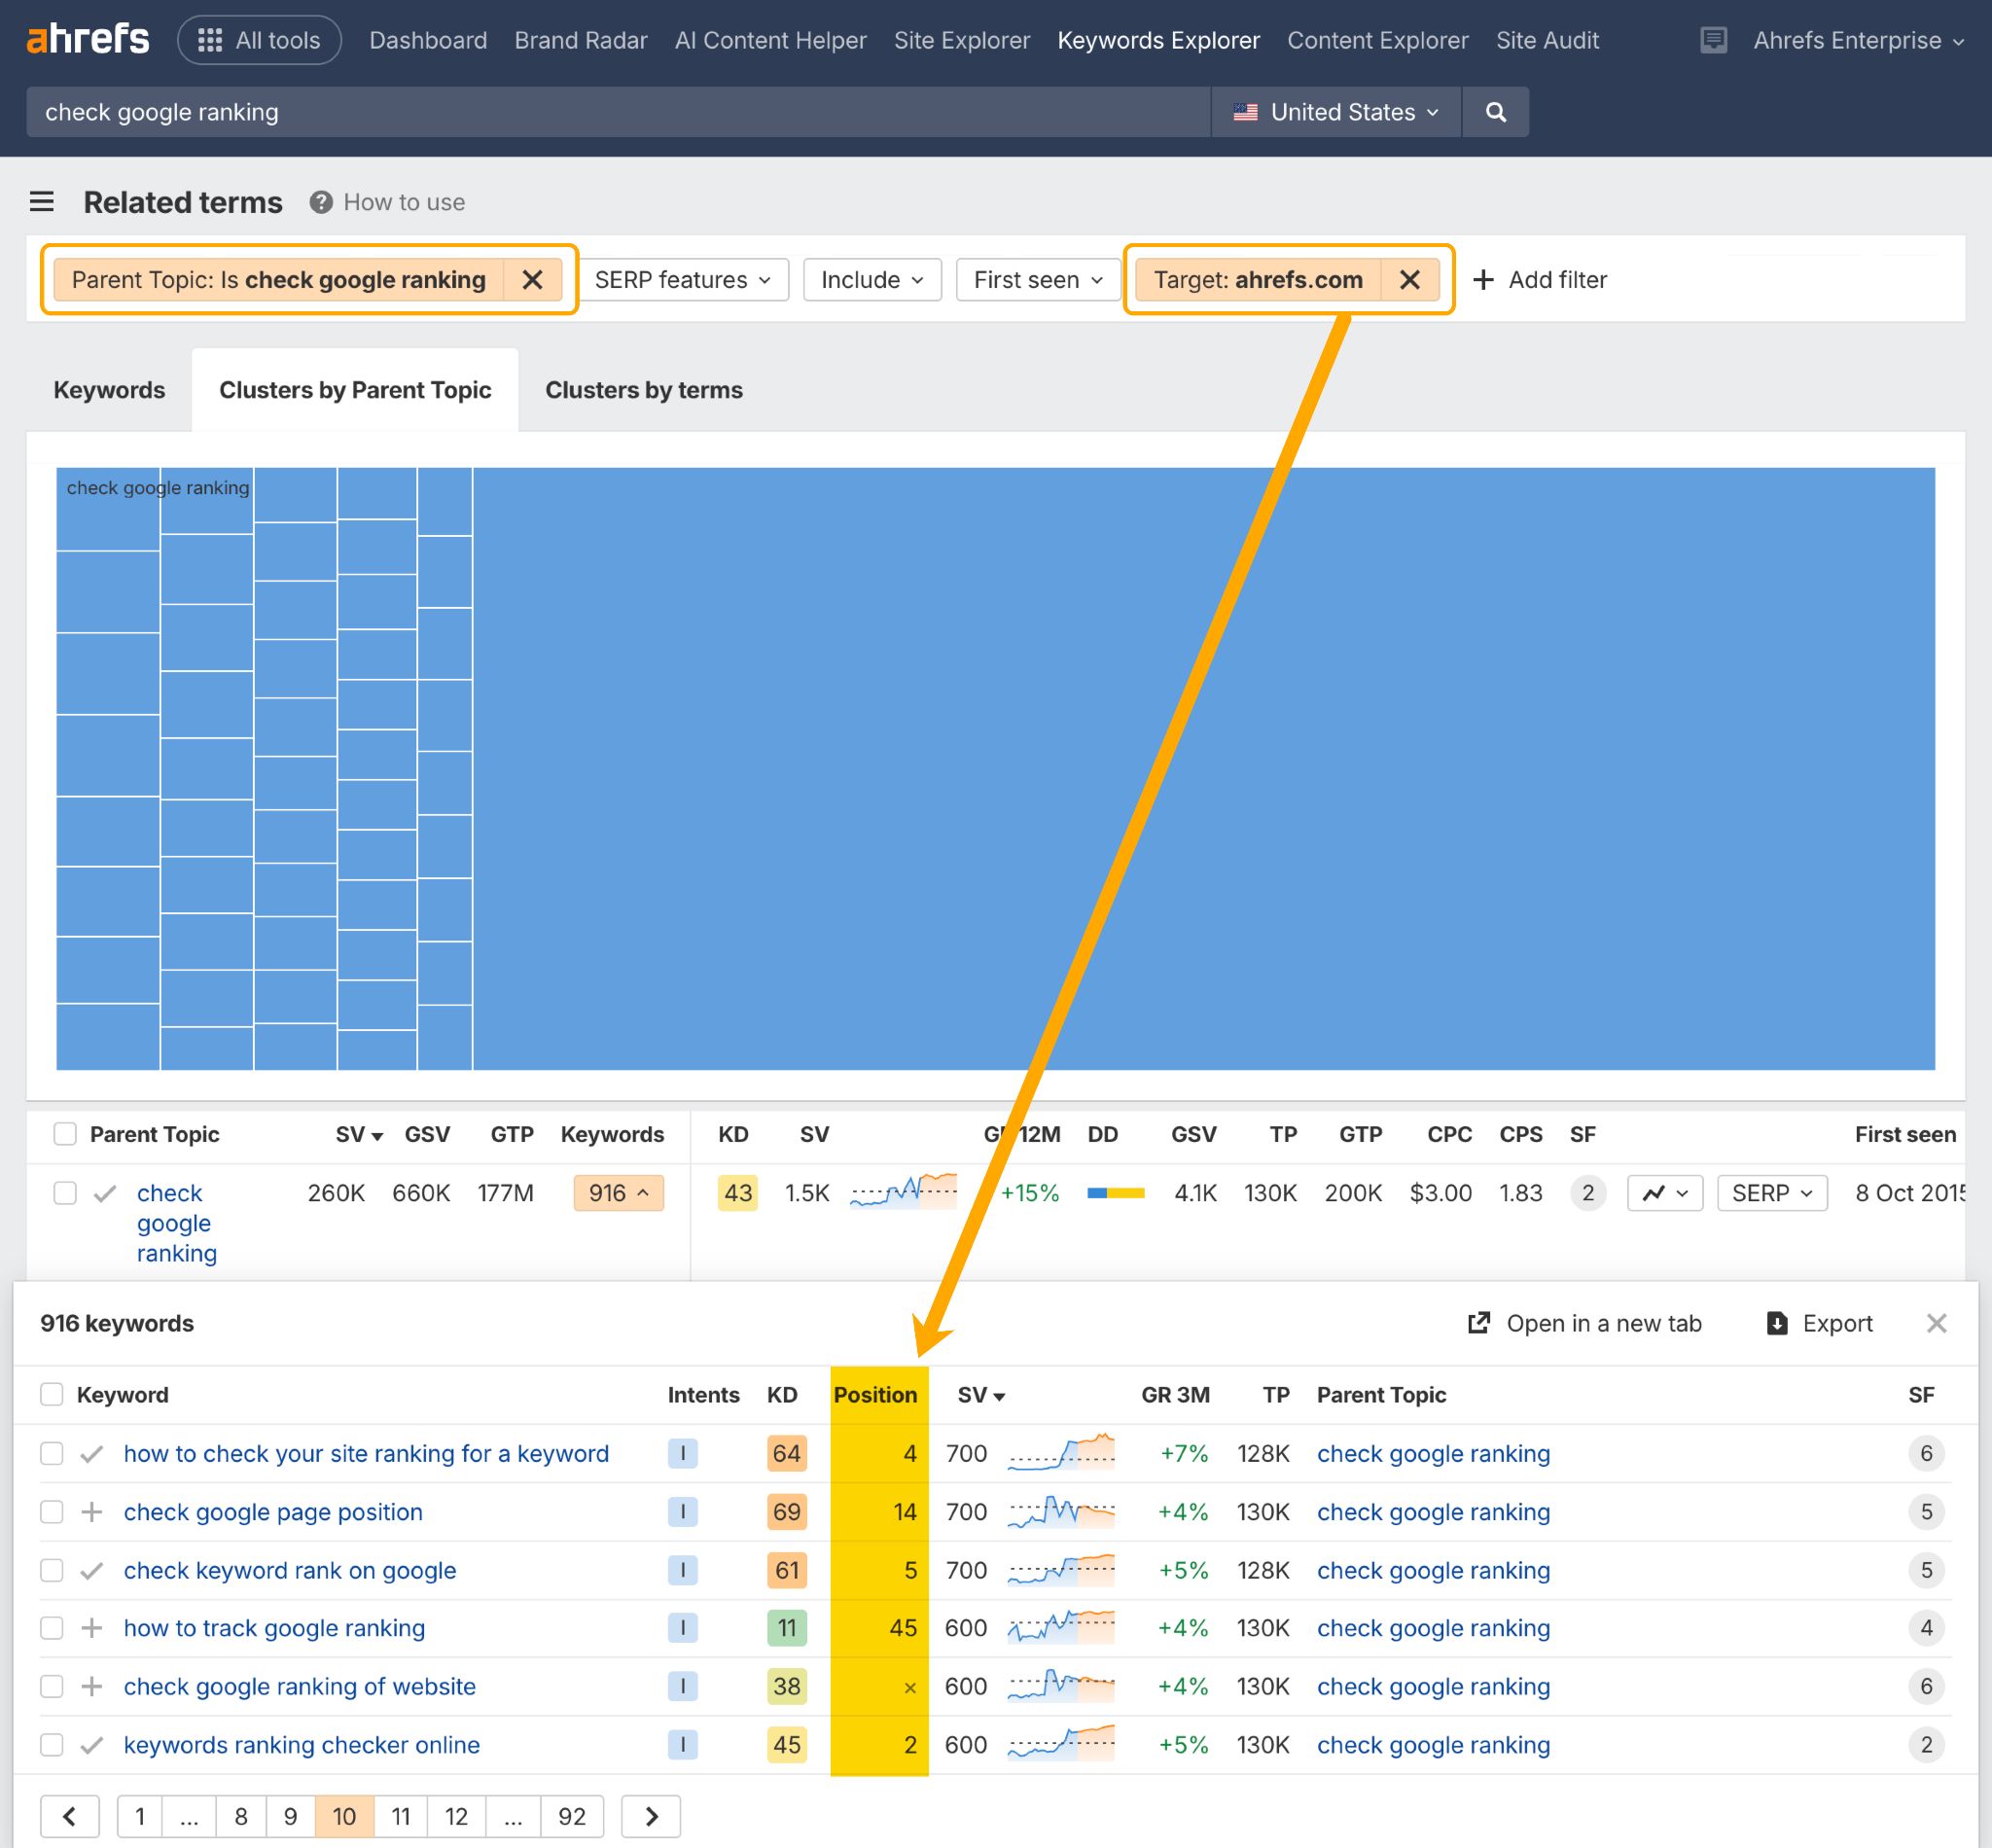Expand the SERP dropdown on the parent topic row
The image size is (1992, 1848).
[x=1771, y=1192]
